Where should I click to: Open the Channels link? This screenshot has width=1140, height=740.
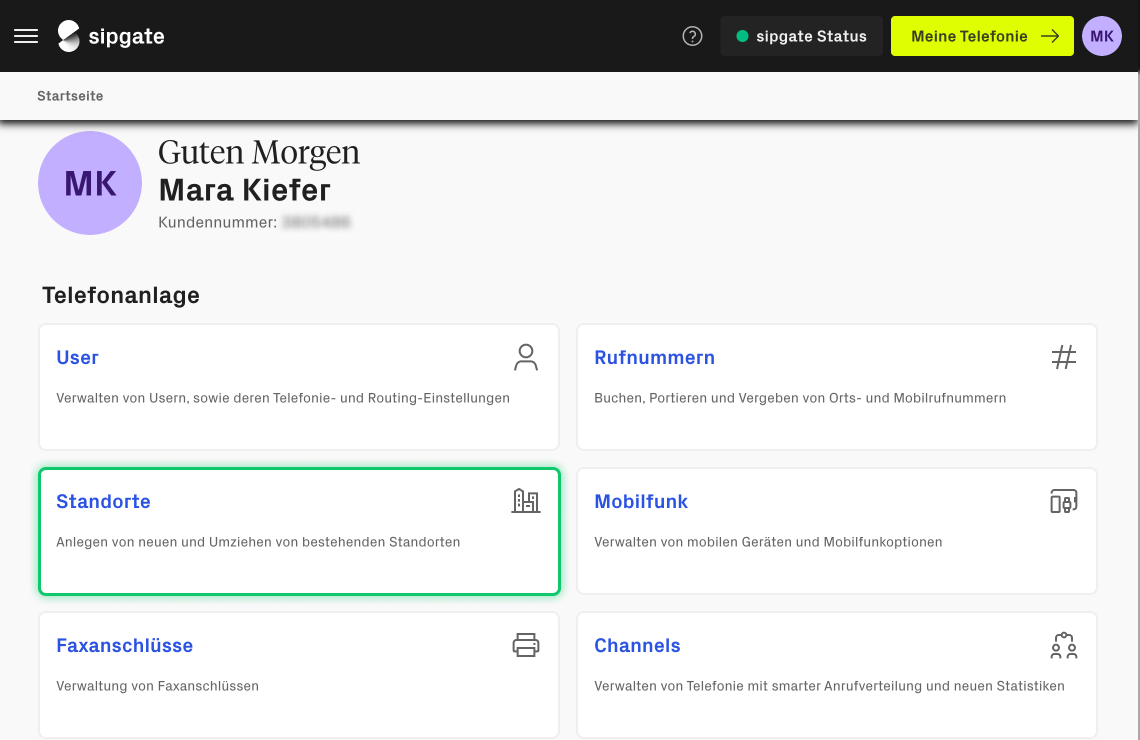637,646
